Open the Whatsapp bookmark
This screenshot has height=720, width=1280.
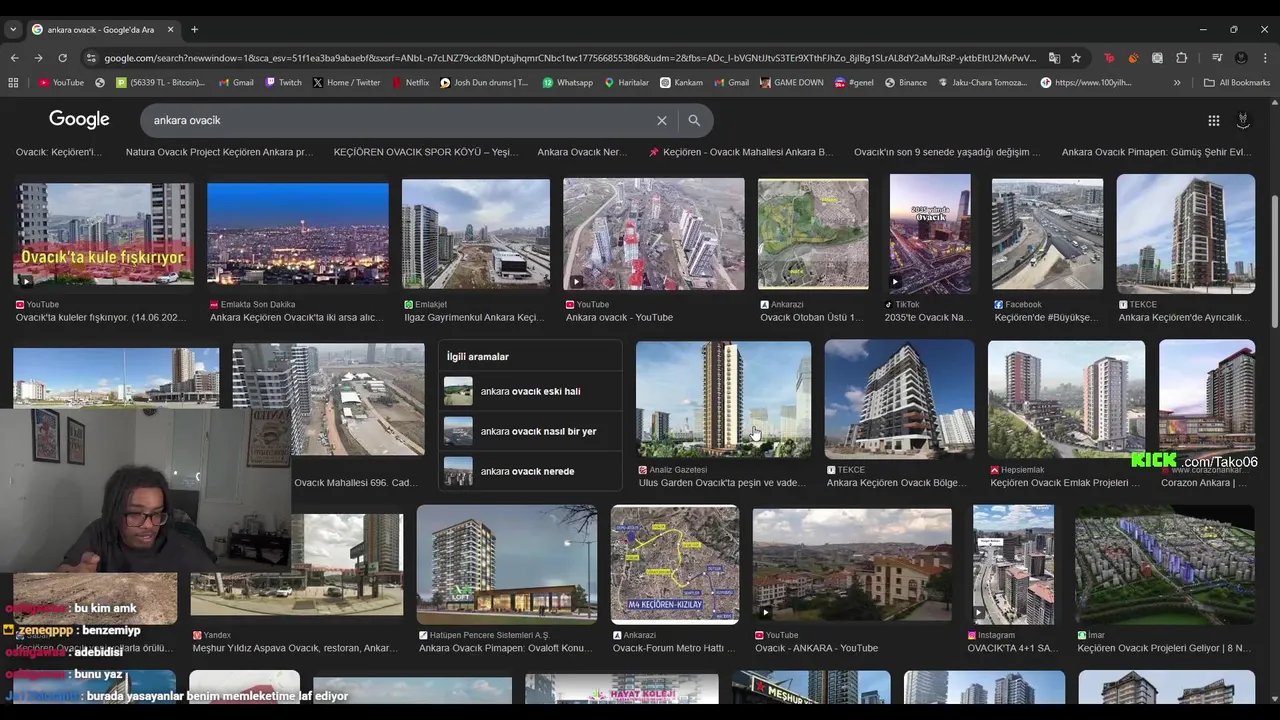(568, 83)
